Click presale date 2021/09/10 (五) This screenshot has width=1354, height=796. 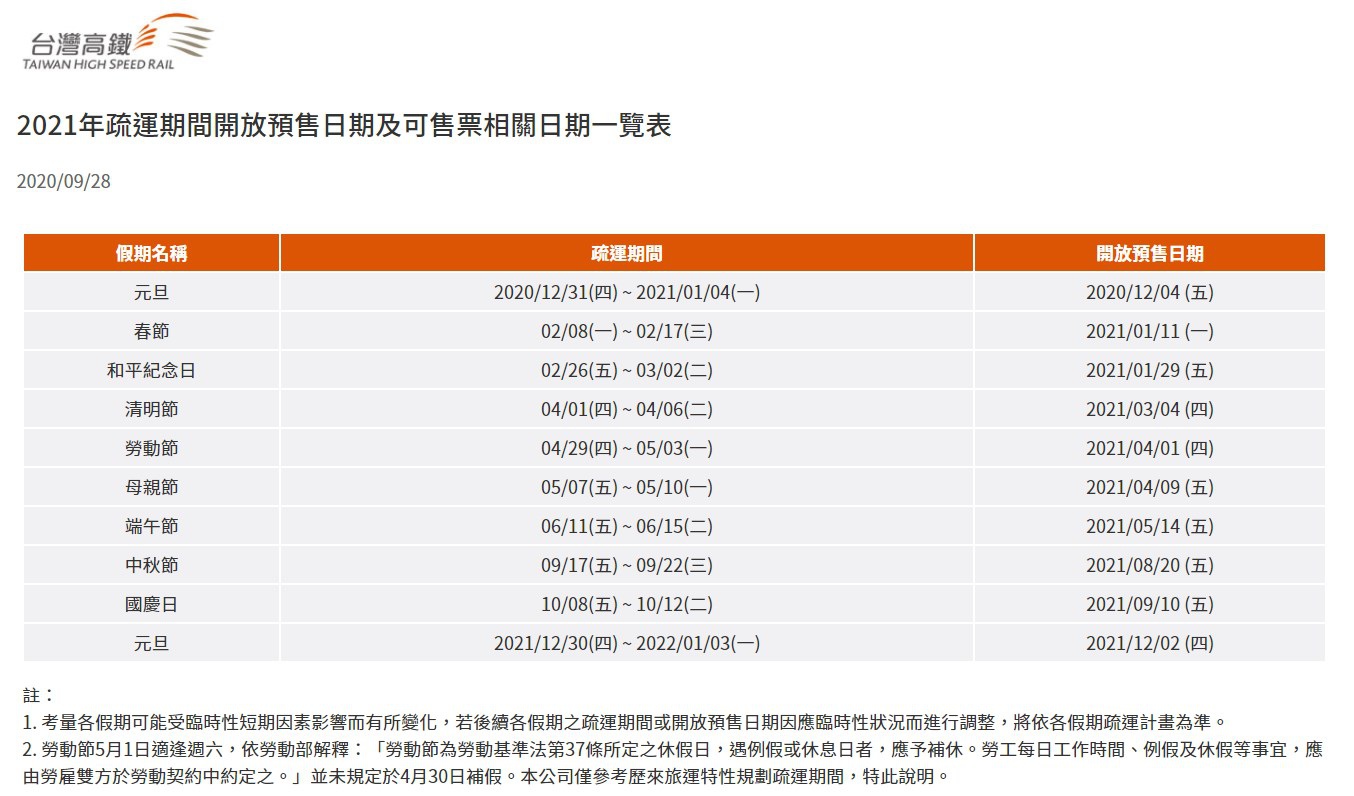point(1150,604)
